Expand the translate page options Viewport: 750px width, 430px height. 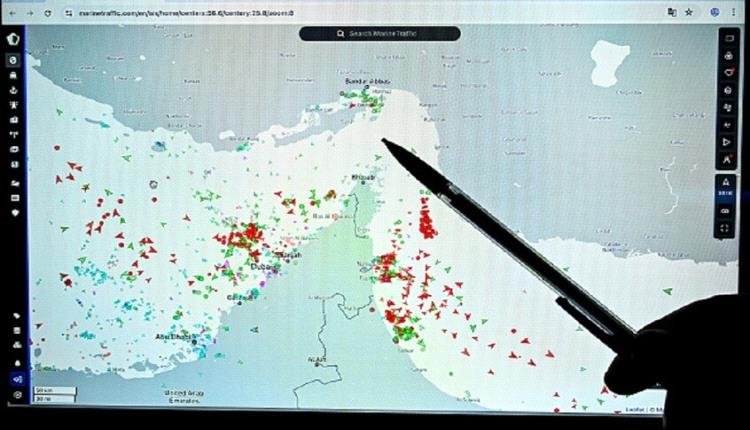(670, 12)
